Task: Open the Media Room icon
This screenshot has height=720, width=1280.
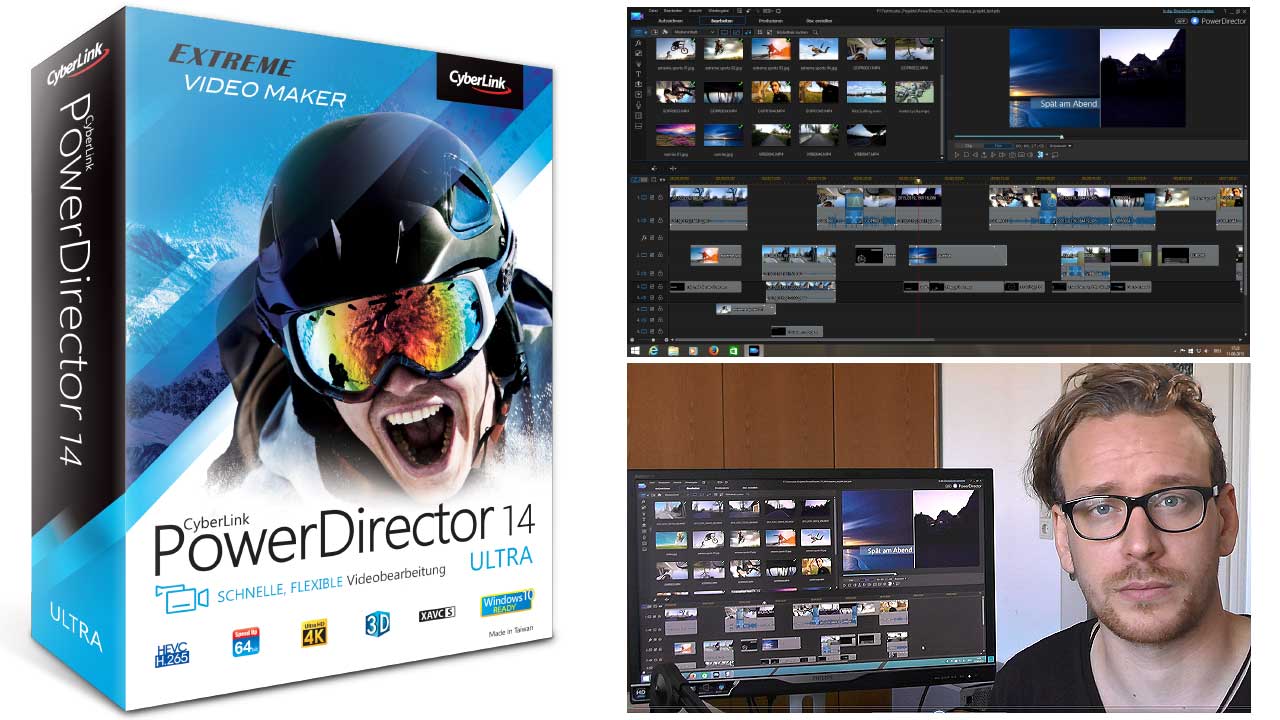Action: tap(637, 32)
